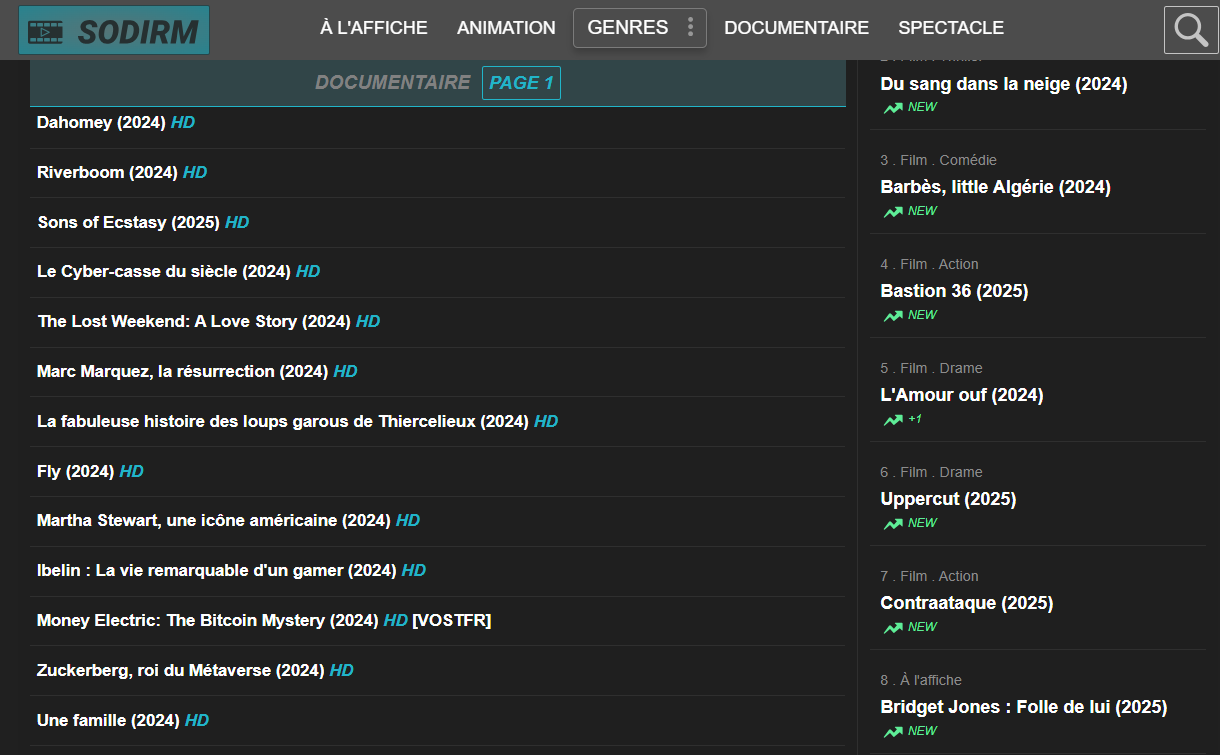Viewport: 1220px width, 755px height.
Task: Open the GENRES three-dot dropdown
Action: [690, 28]
